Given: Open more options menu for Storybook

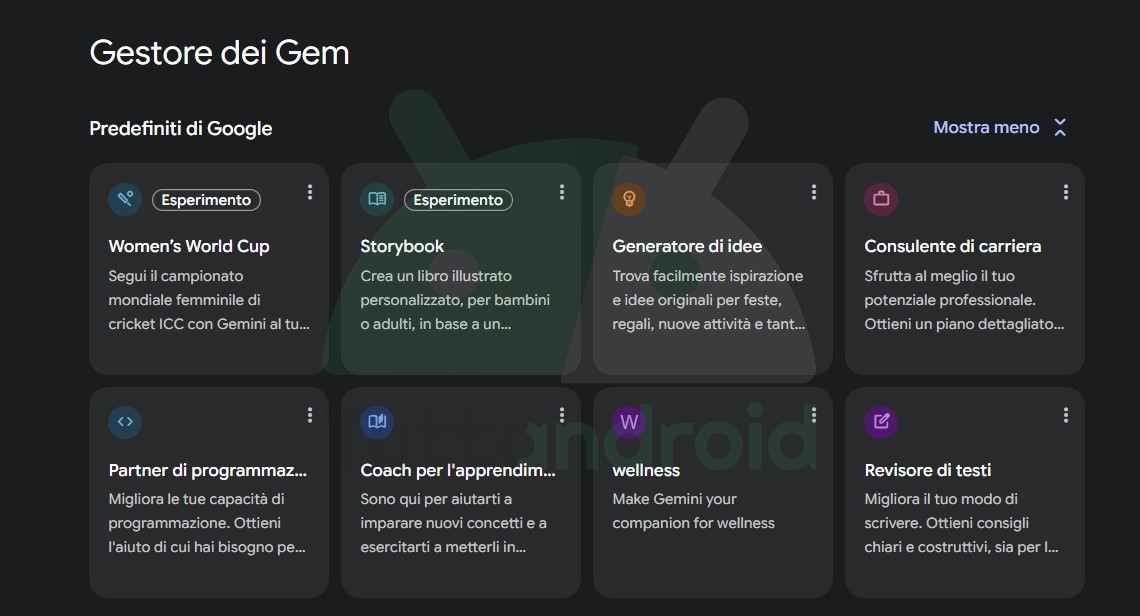Looking at the screenshot, I should 562,192.
